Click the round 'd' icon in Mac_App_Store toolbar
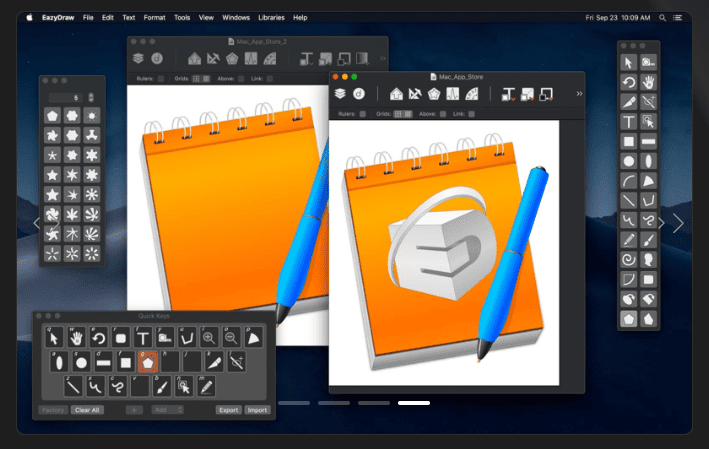709x449 pixels. click(359, 94)
